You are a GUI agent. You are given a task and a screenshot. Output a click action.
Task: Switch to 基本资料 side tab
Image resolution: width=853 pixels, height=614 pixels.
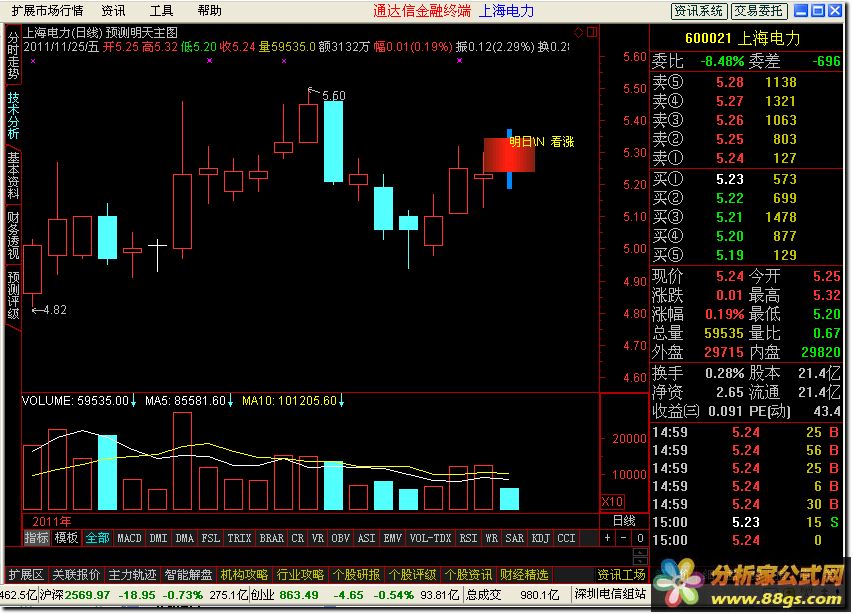[13, 175]
